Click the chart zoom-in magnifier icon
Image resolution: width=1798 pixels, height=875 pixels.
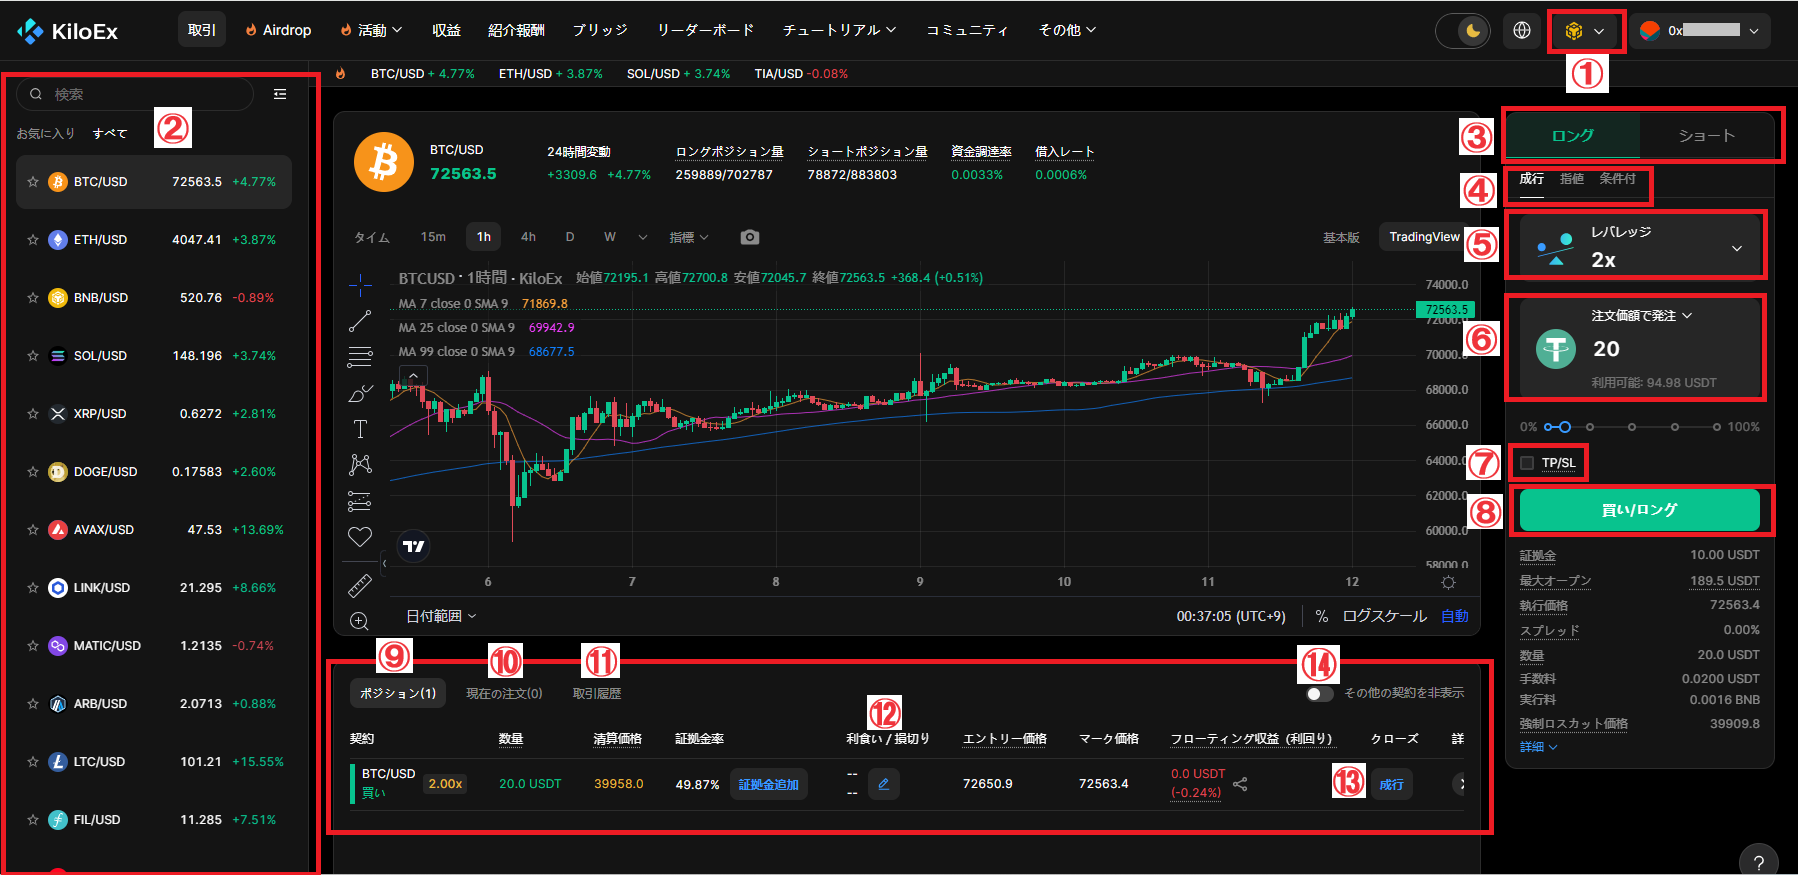(359, 621)
